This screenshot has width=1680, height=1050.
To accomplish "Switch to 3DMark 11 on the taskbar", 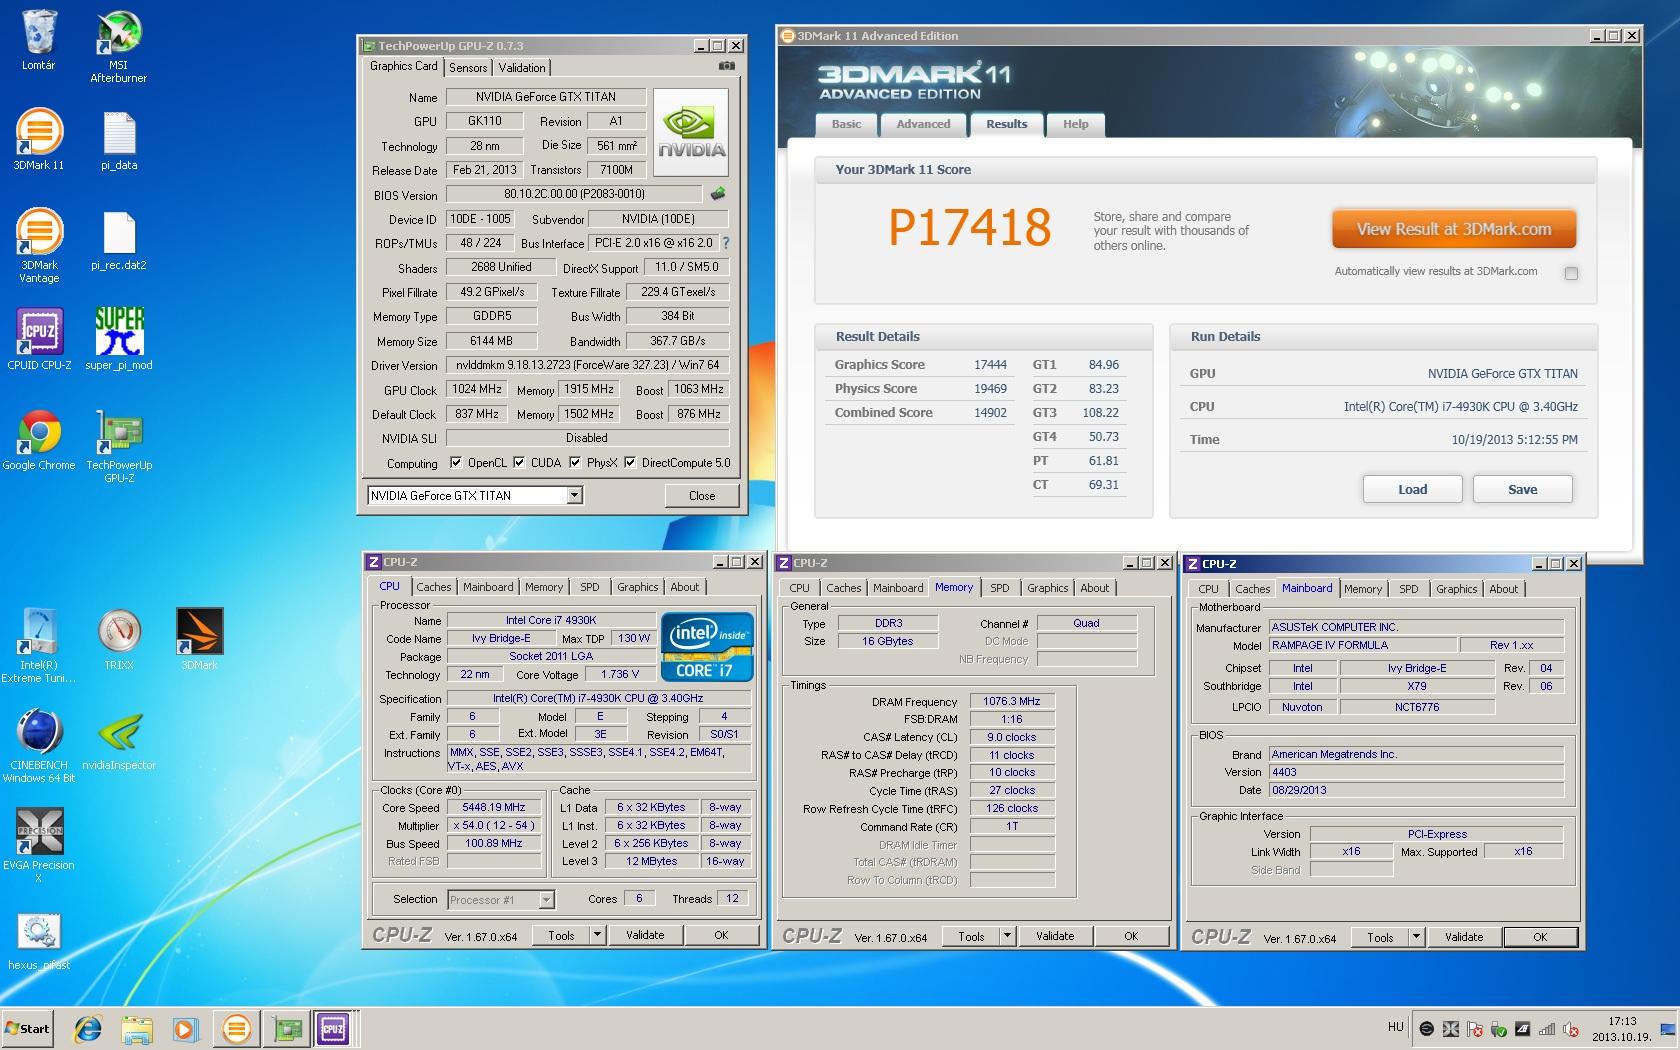I will [237, 1028].
